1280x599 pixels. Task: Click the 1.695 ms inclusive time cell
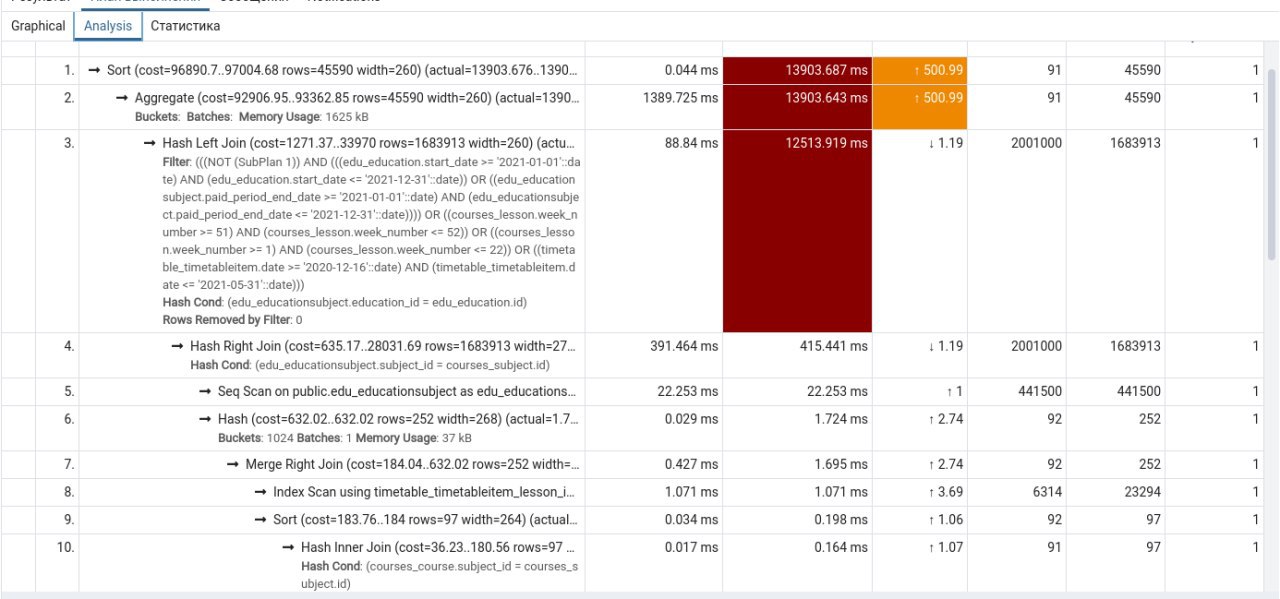click(x=798, y=464)
